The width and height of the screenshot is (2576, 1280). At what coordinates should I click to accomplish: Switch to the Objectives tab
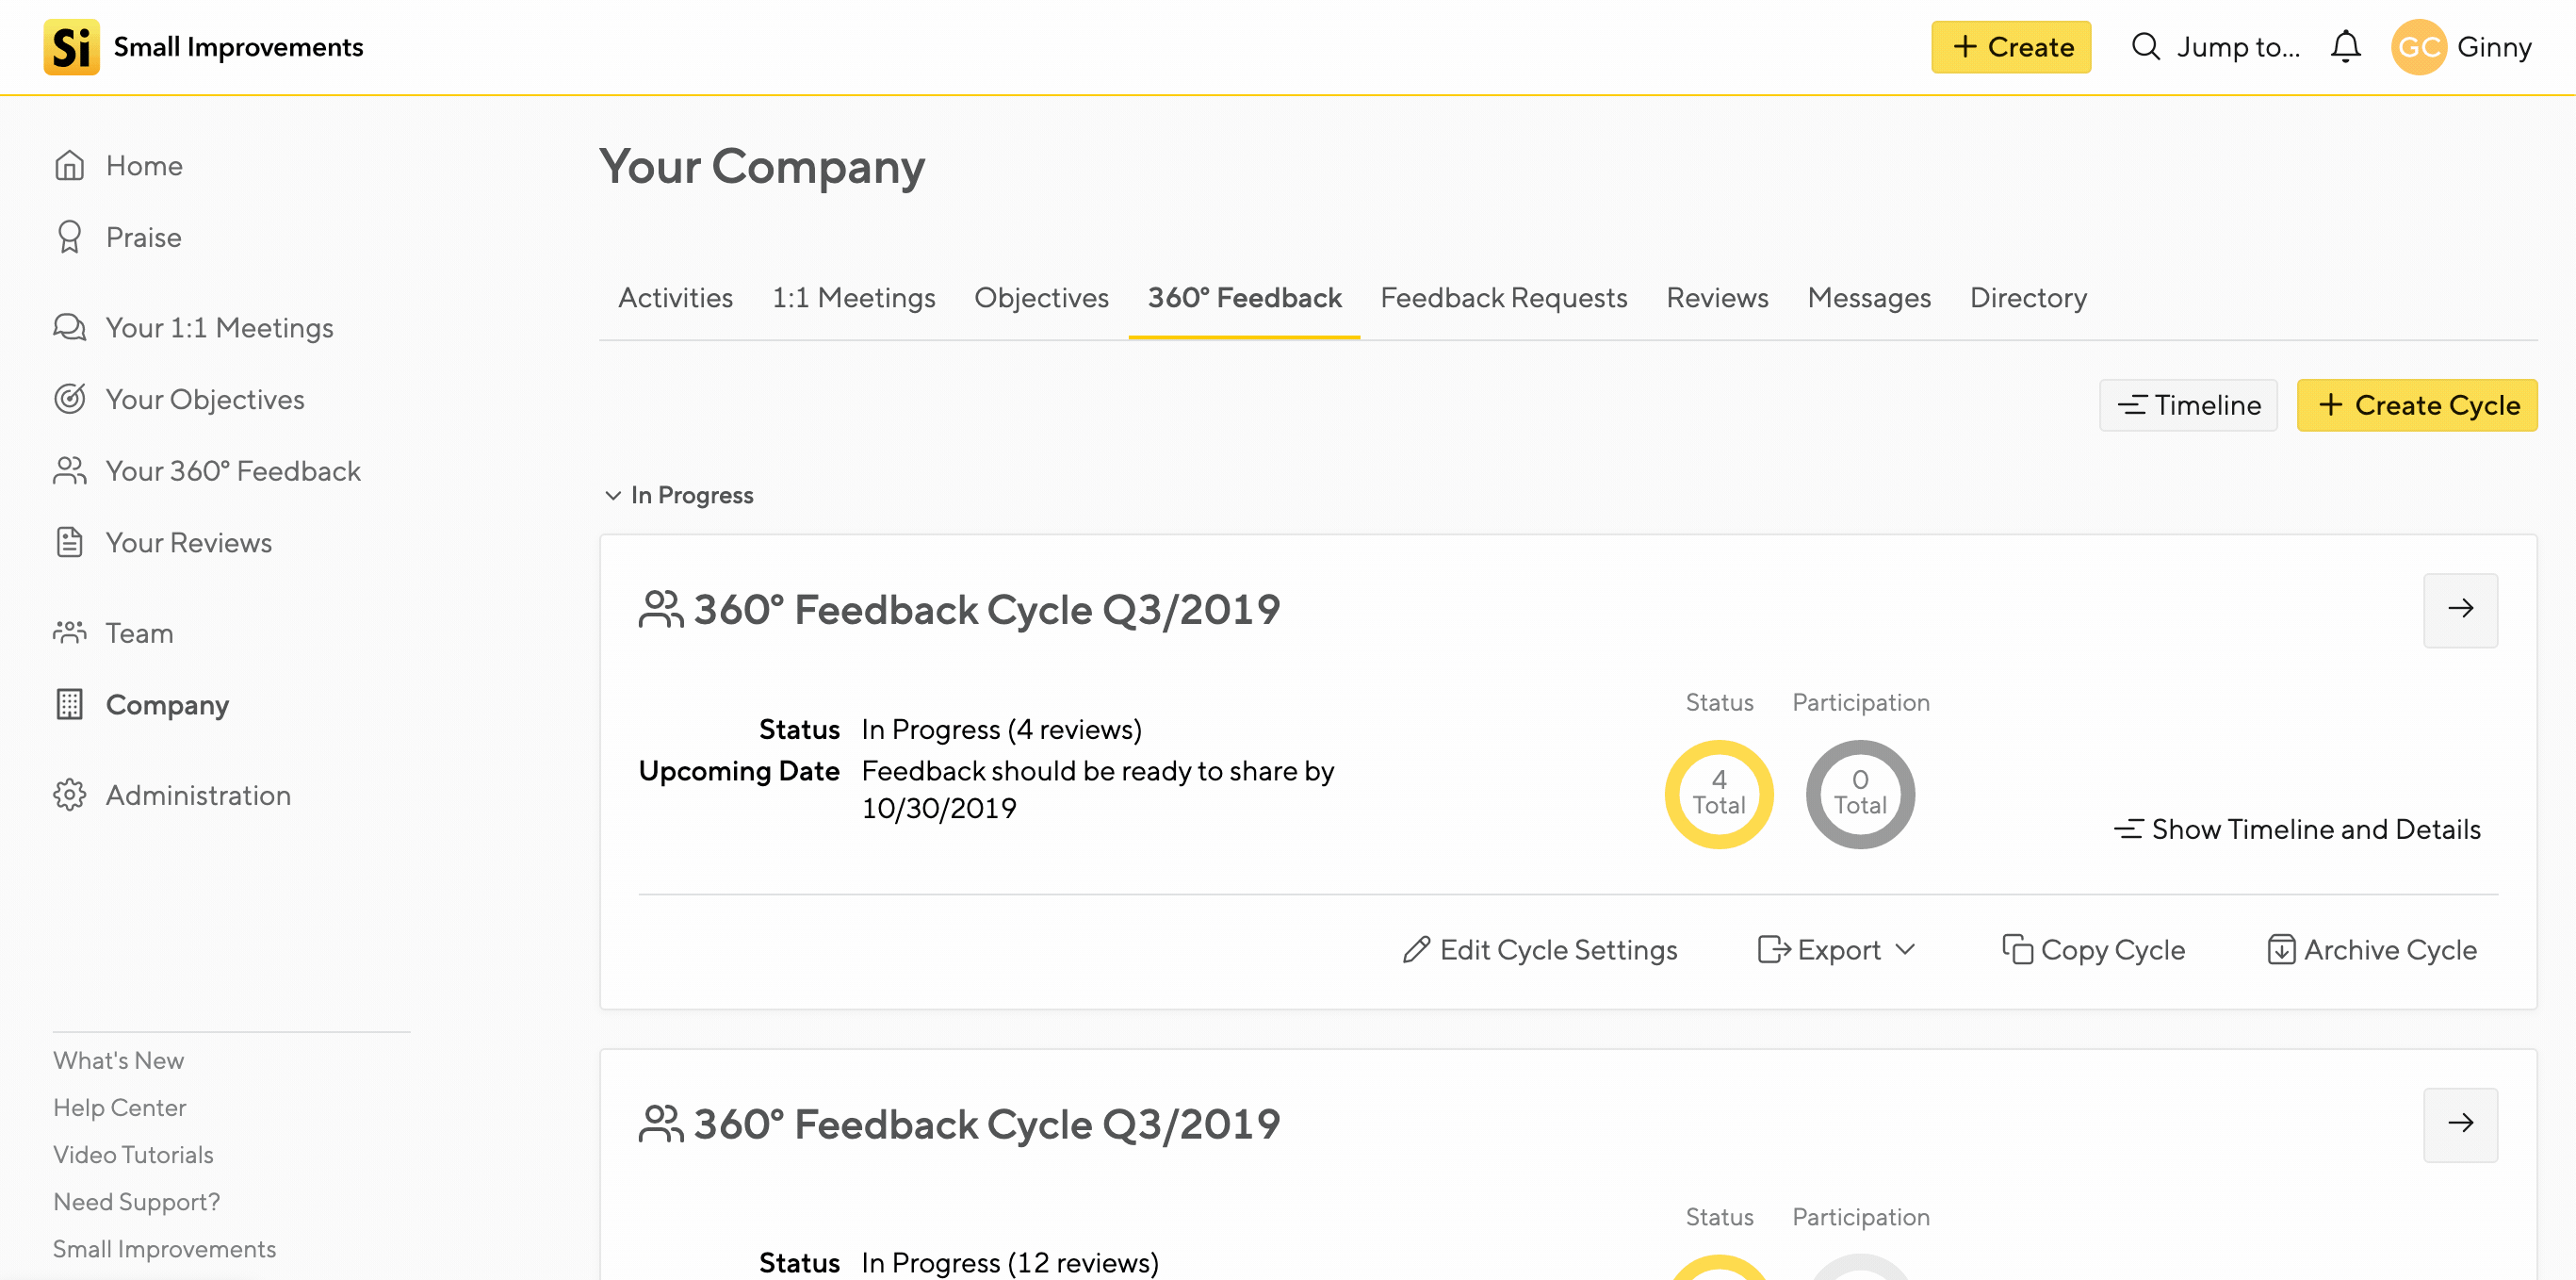1041,298
